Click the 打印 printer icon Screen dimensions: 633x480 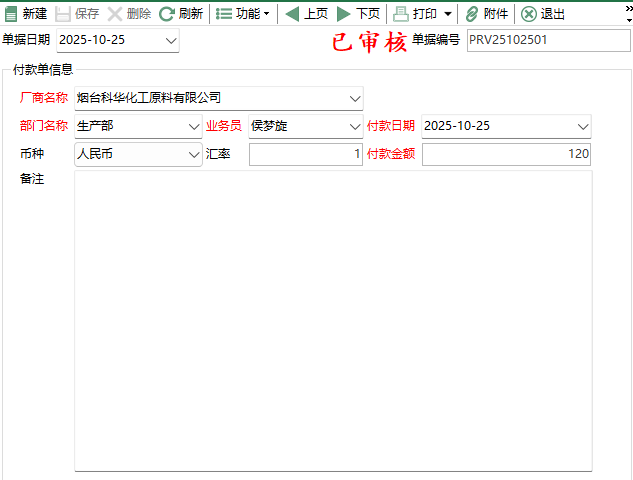pos(400,14)
